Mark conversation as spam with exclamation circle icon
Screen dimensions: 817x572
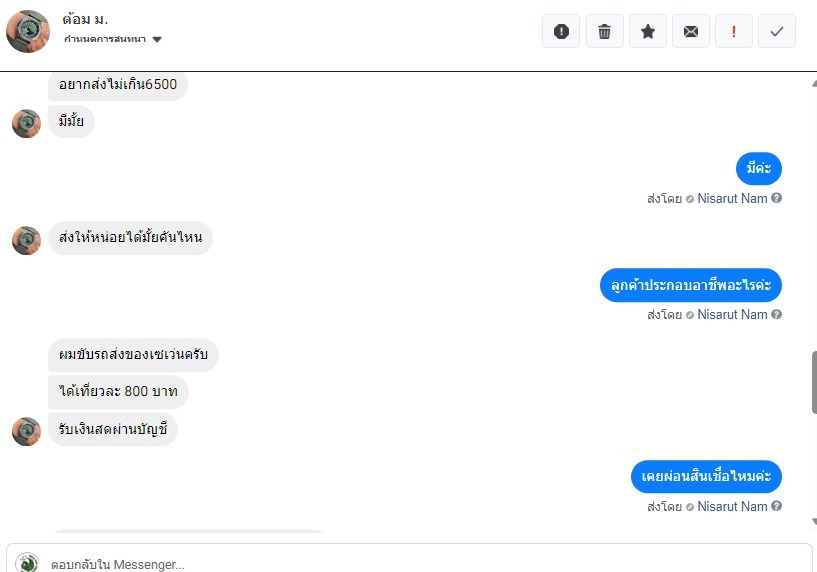click(561, 32)
